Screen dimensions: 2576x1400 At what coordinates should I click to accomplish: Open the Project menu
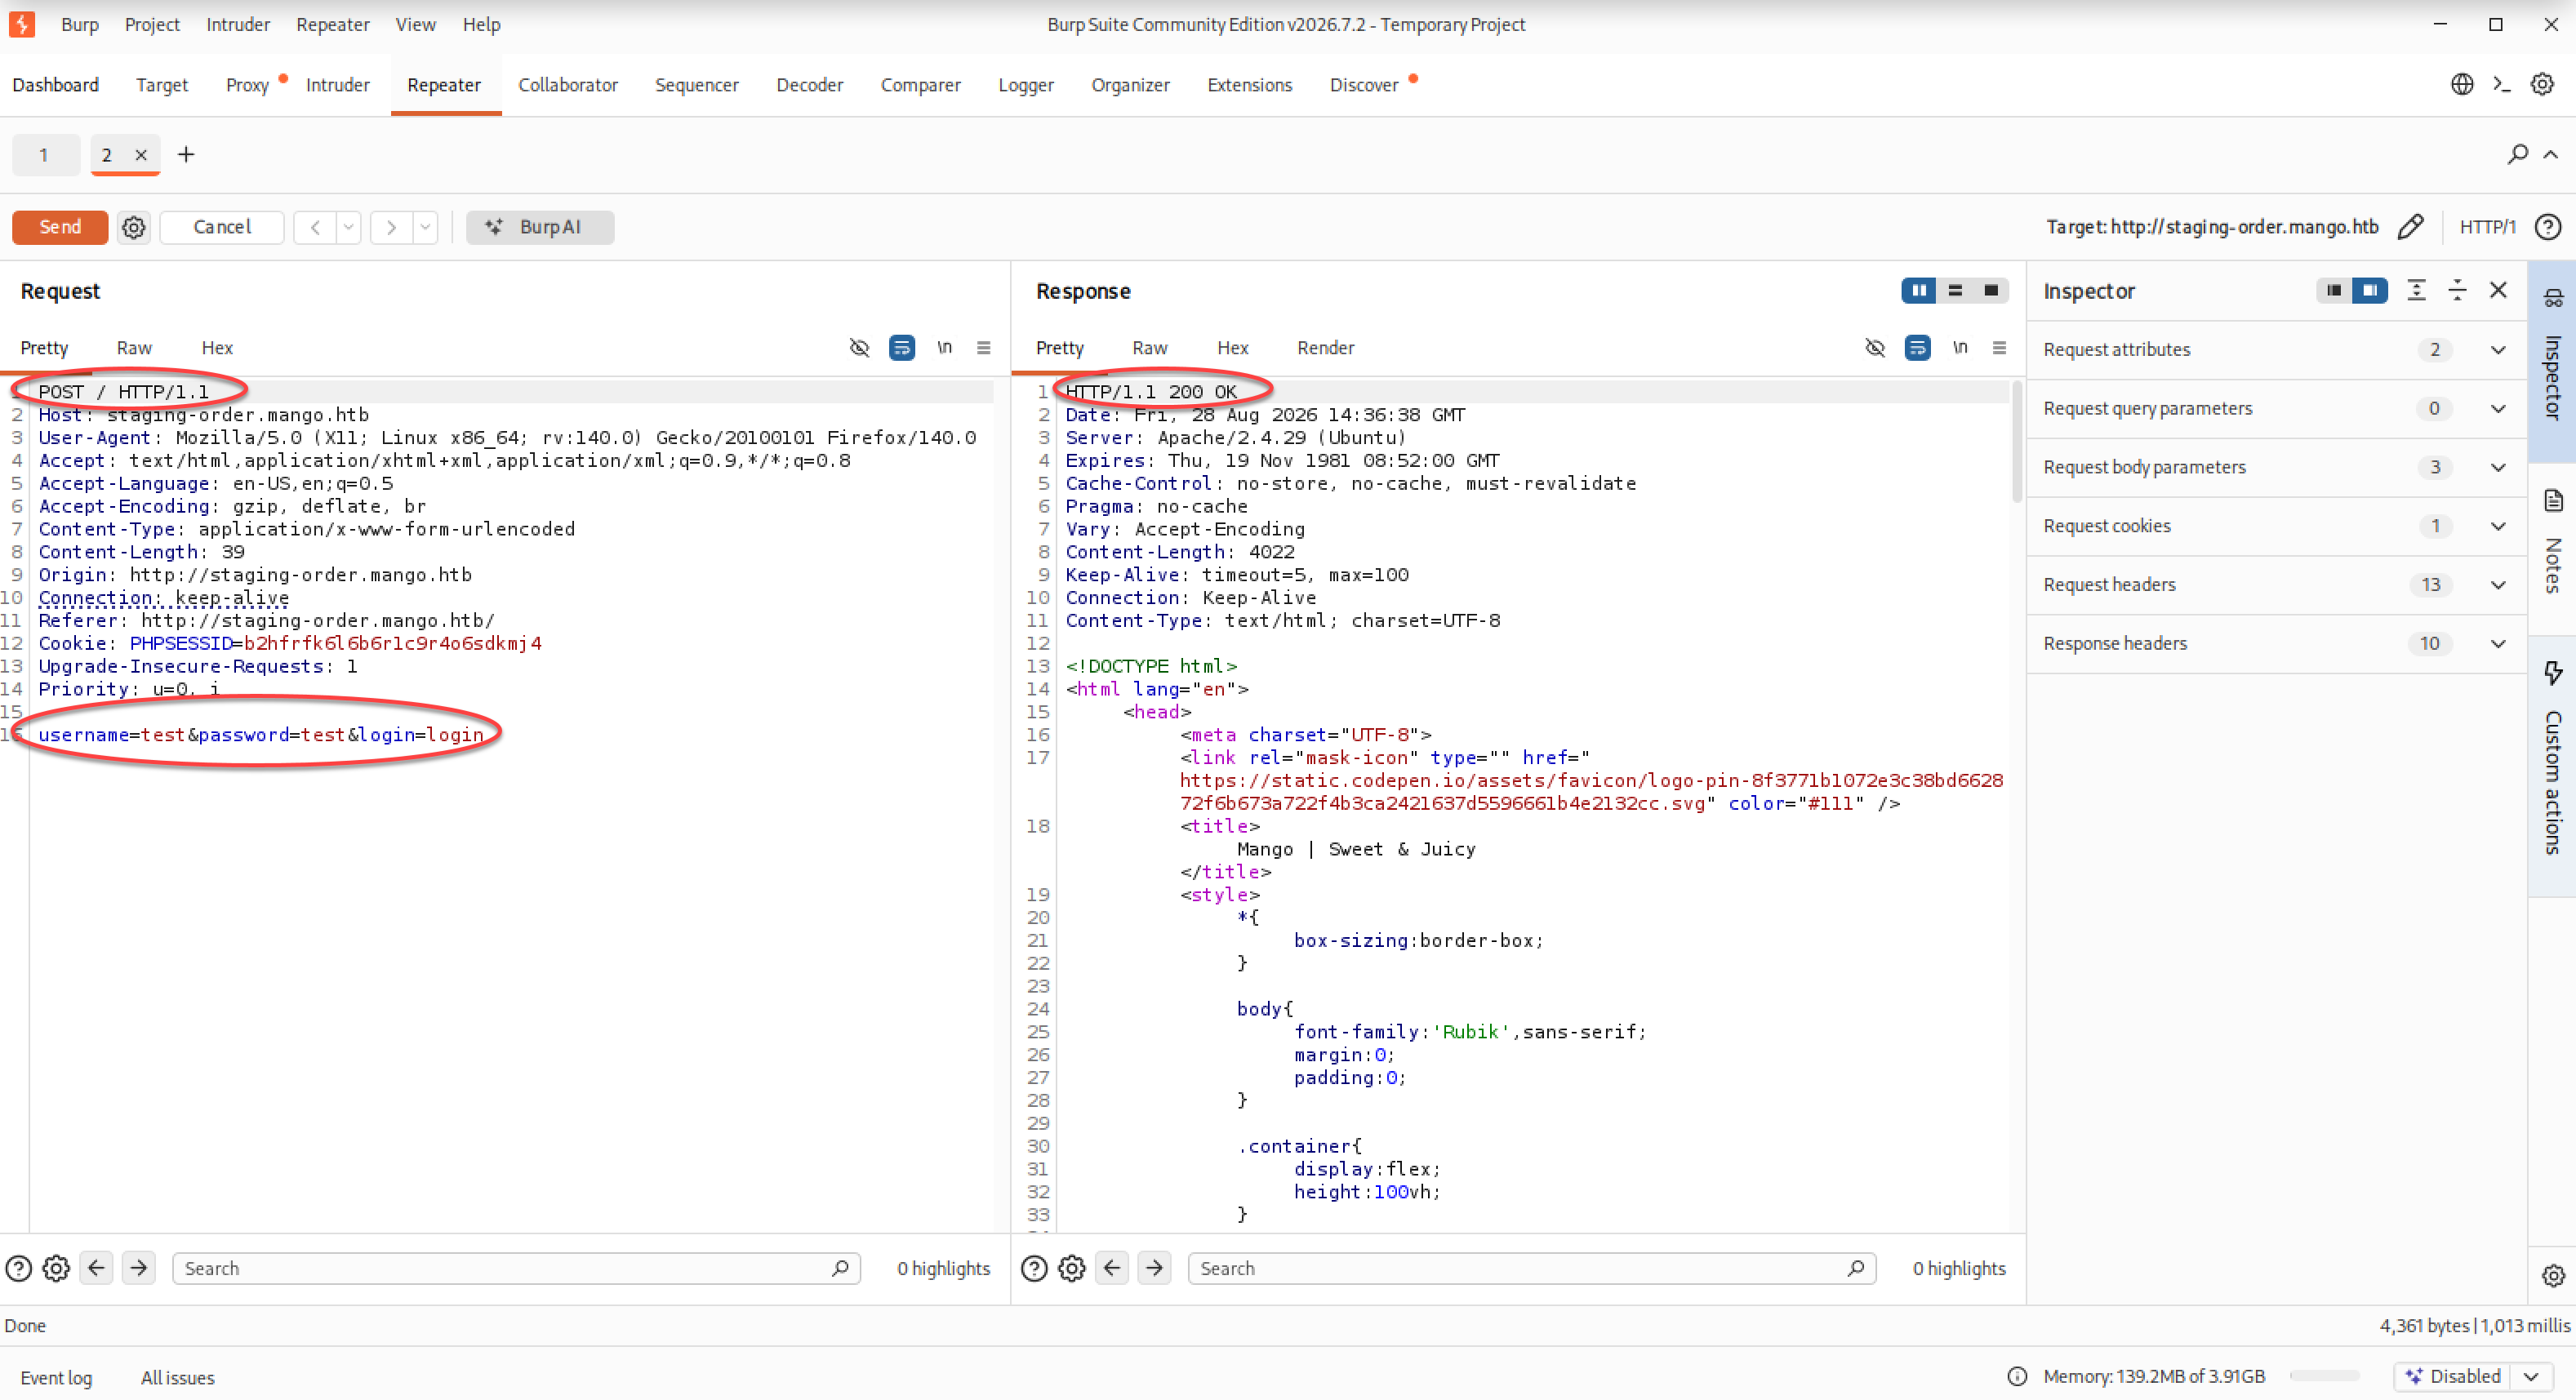click(152, 24)
